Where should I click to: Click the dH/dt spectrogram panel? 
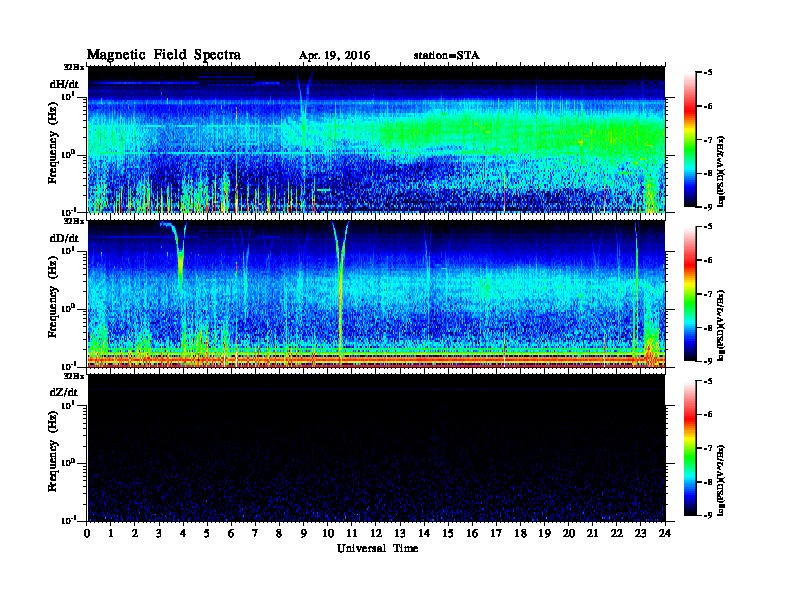click(376, 139)
